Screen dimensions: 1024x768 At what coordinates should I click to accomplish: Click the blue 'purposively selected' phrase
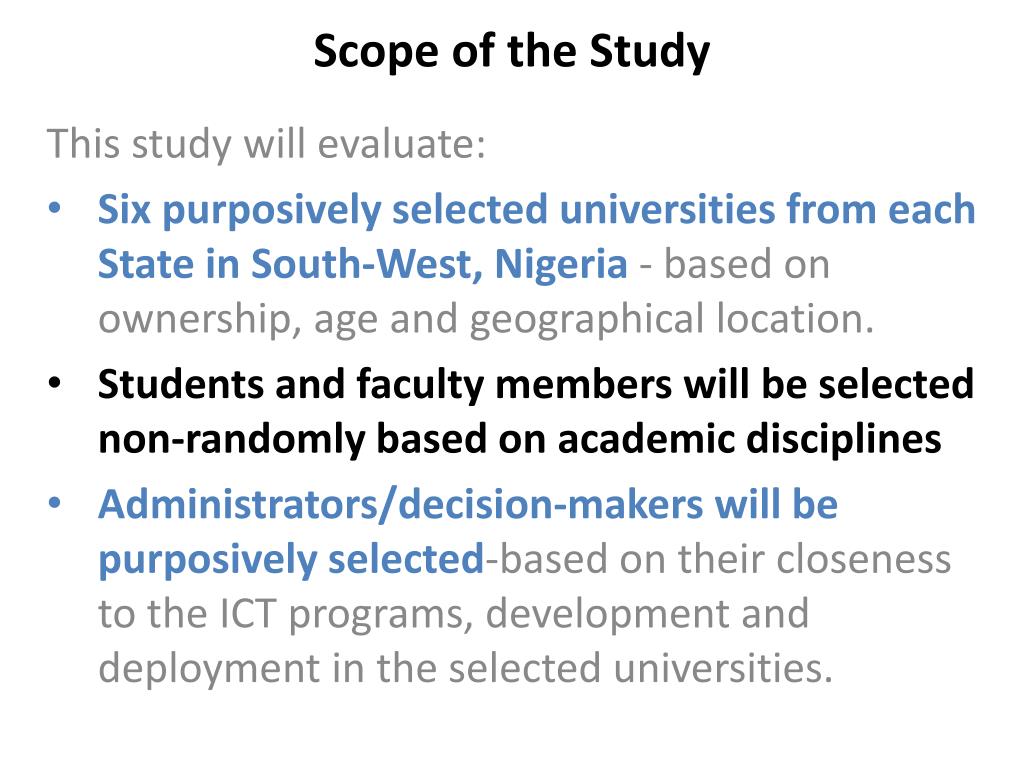click(291, 560)
